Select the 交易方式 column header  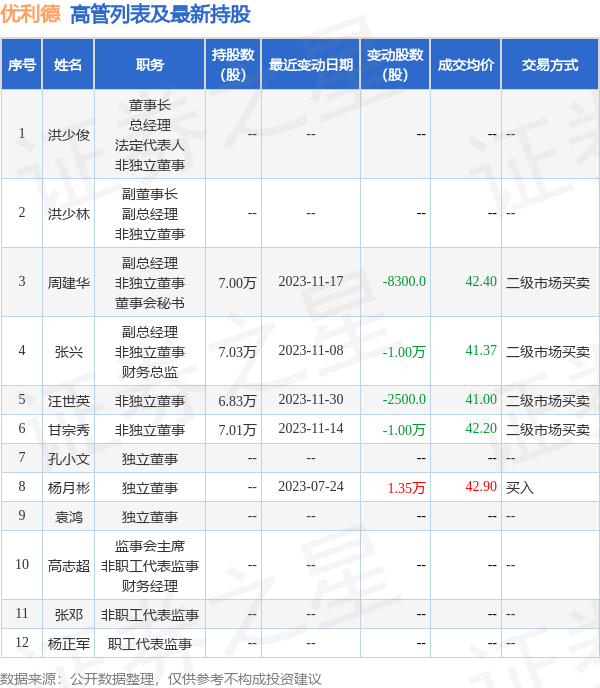[x=550, y=64]
